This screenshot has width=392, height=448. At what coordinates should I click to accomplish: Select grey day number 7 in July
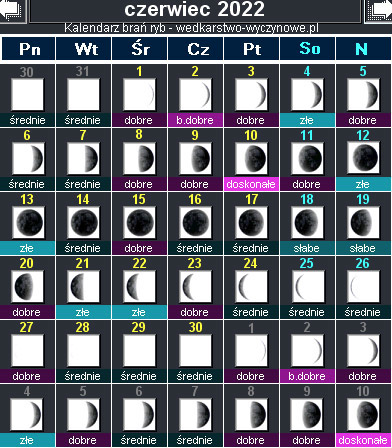195,391
